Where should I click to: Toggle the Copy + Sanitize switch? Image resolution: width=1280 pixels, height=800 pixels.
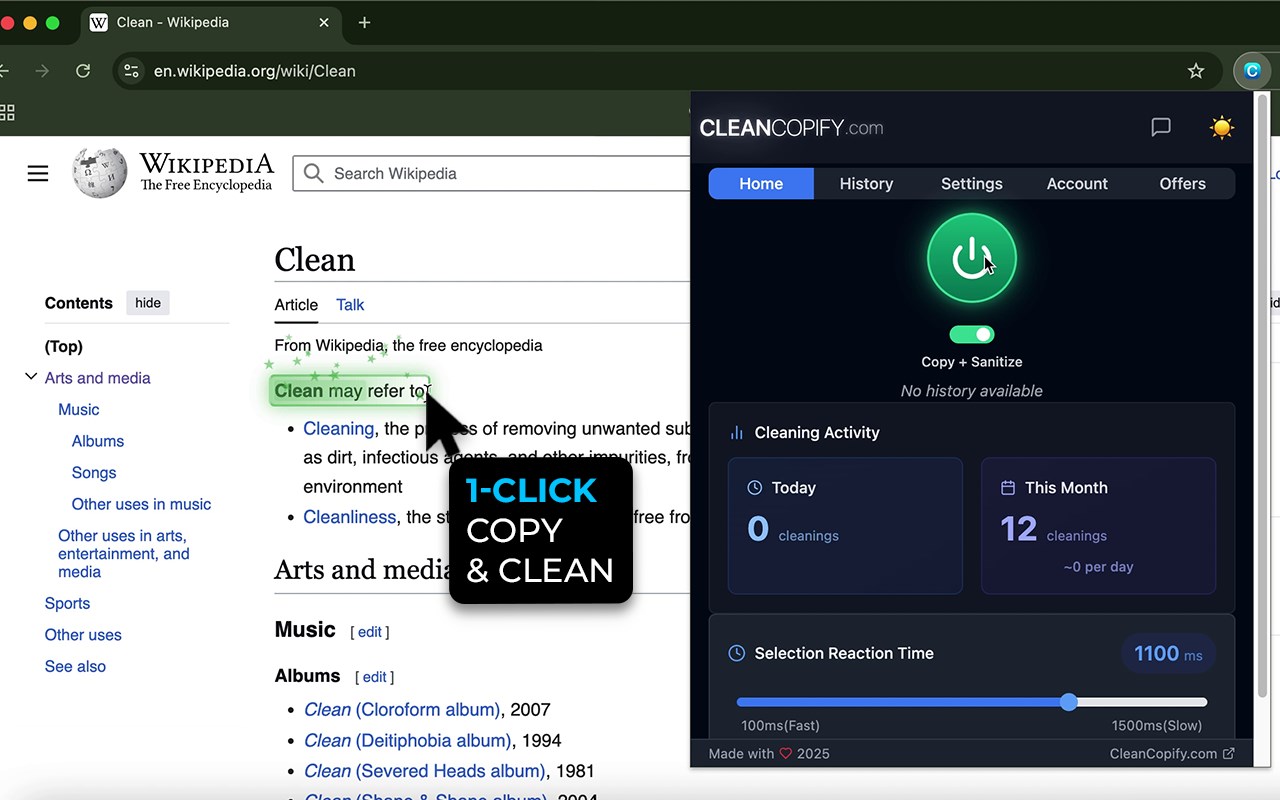click(971, 335)
